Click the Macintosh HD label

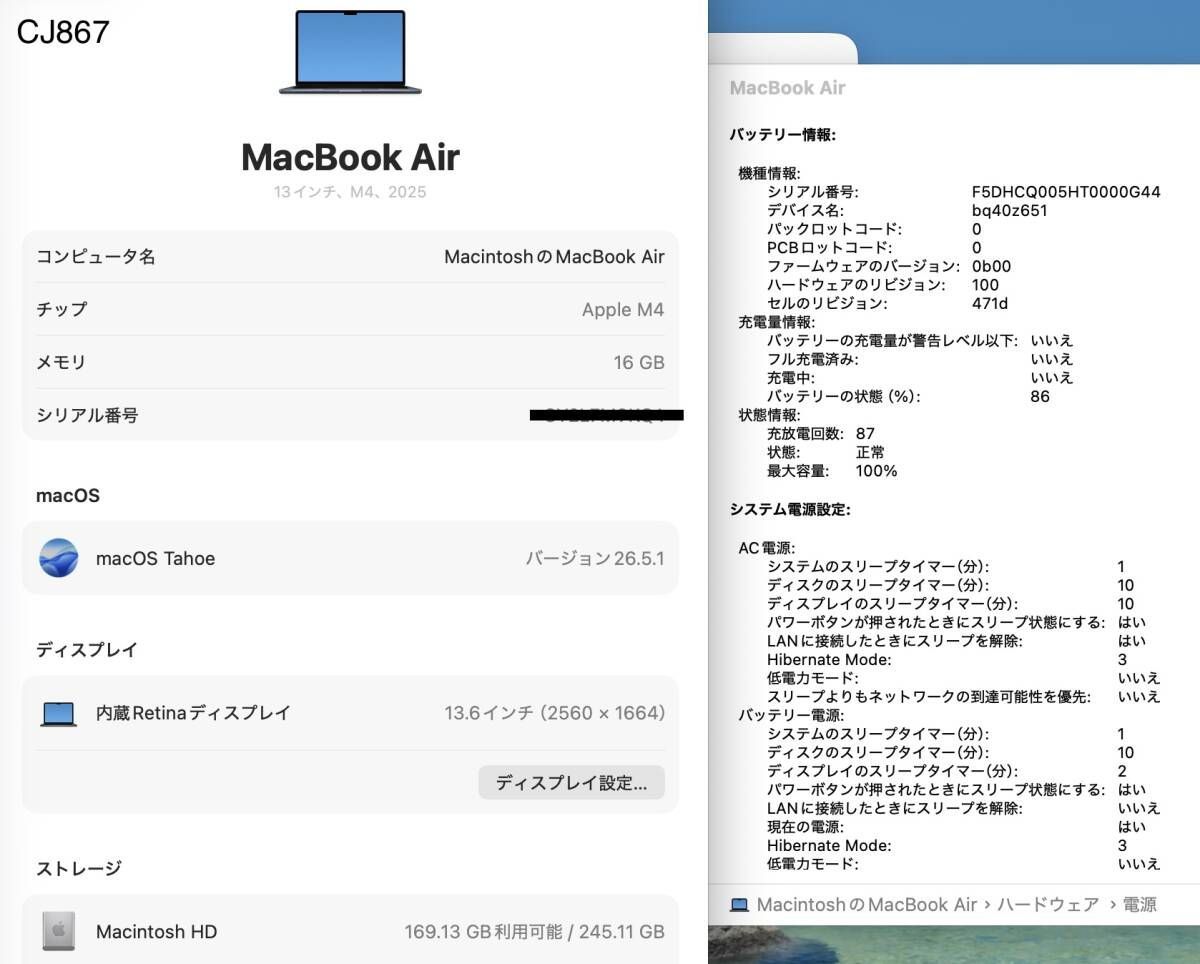tap(156, 931)
